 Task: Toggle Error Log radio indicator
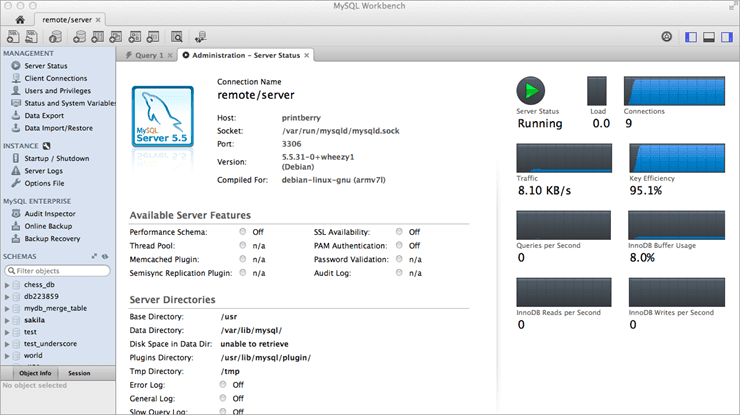click(223, 384)
